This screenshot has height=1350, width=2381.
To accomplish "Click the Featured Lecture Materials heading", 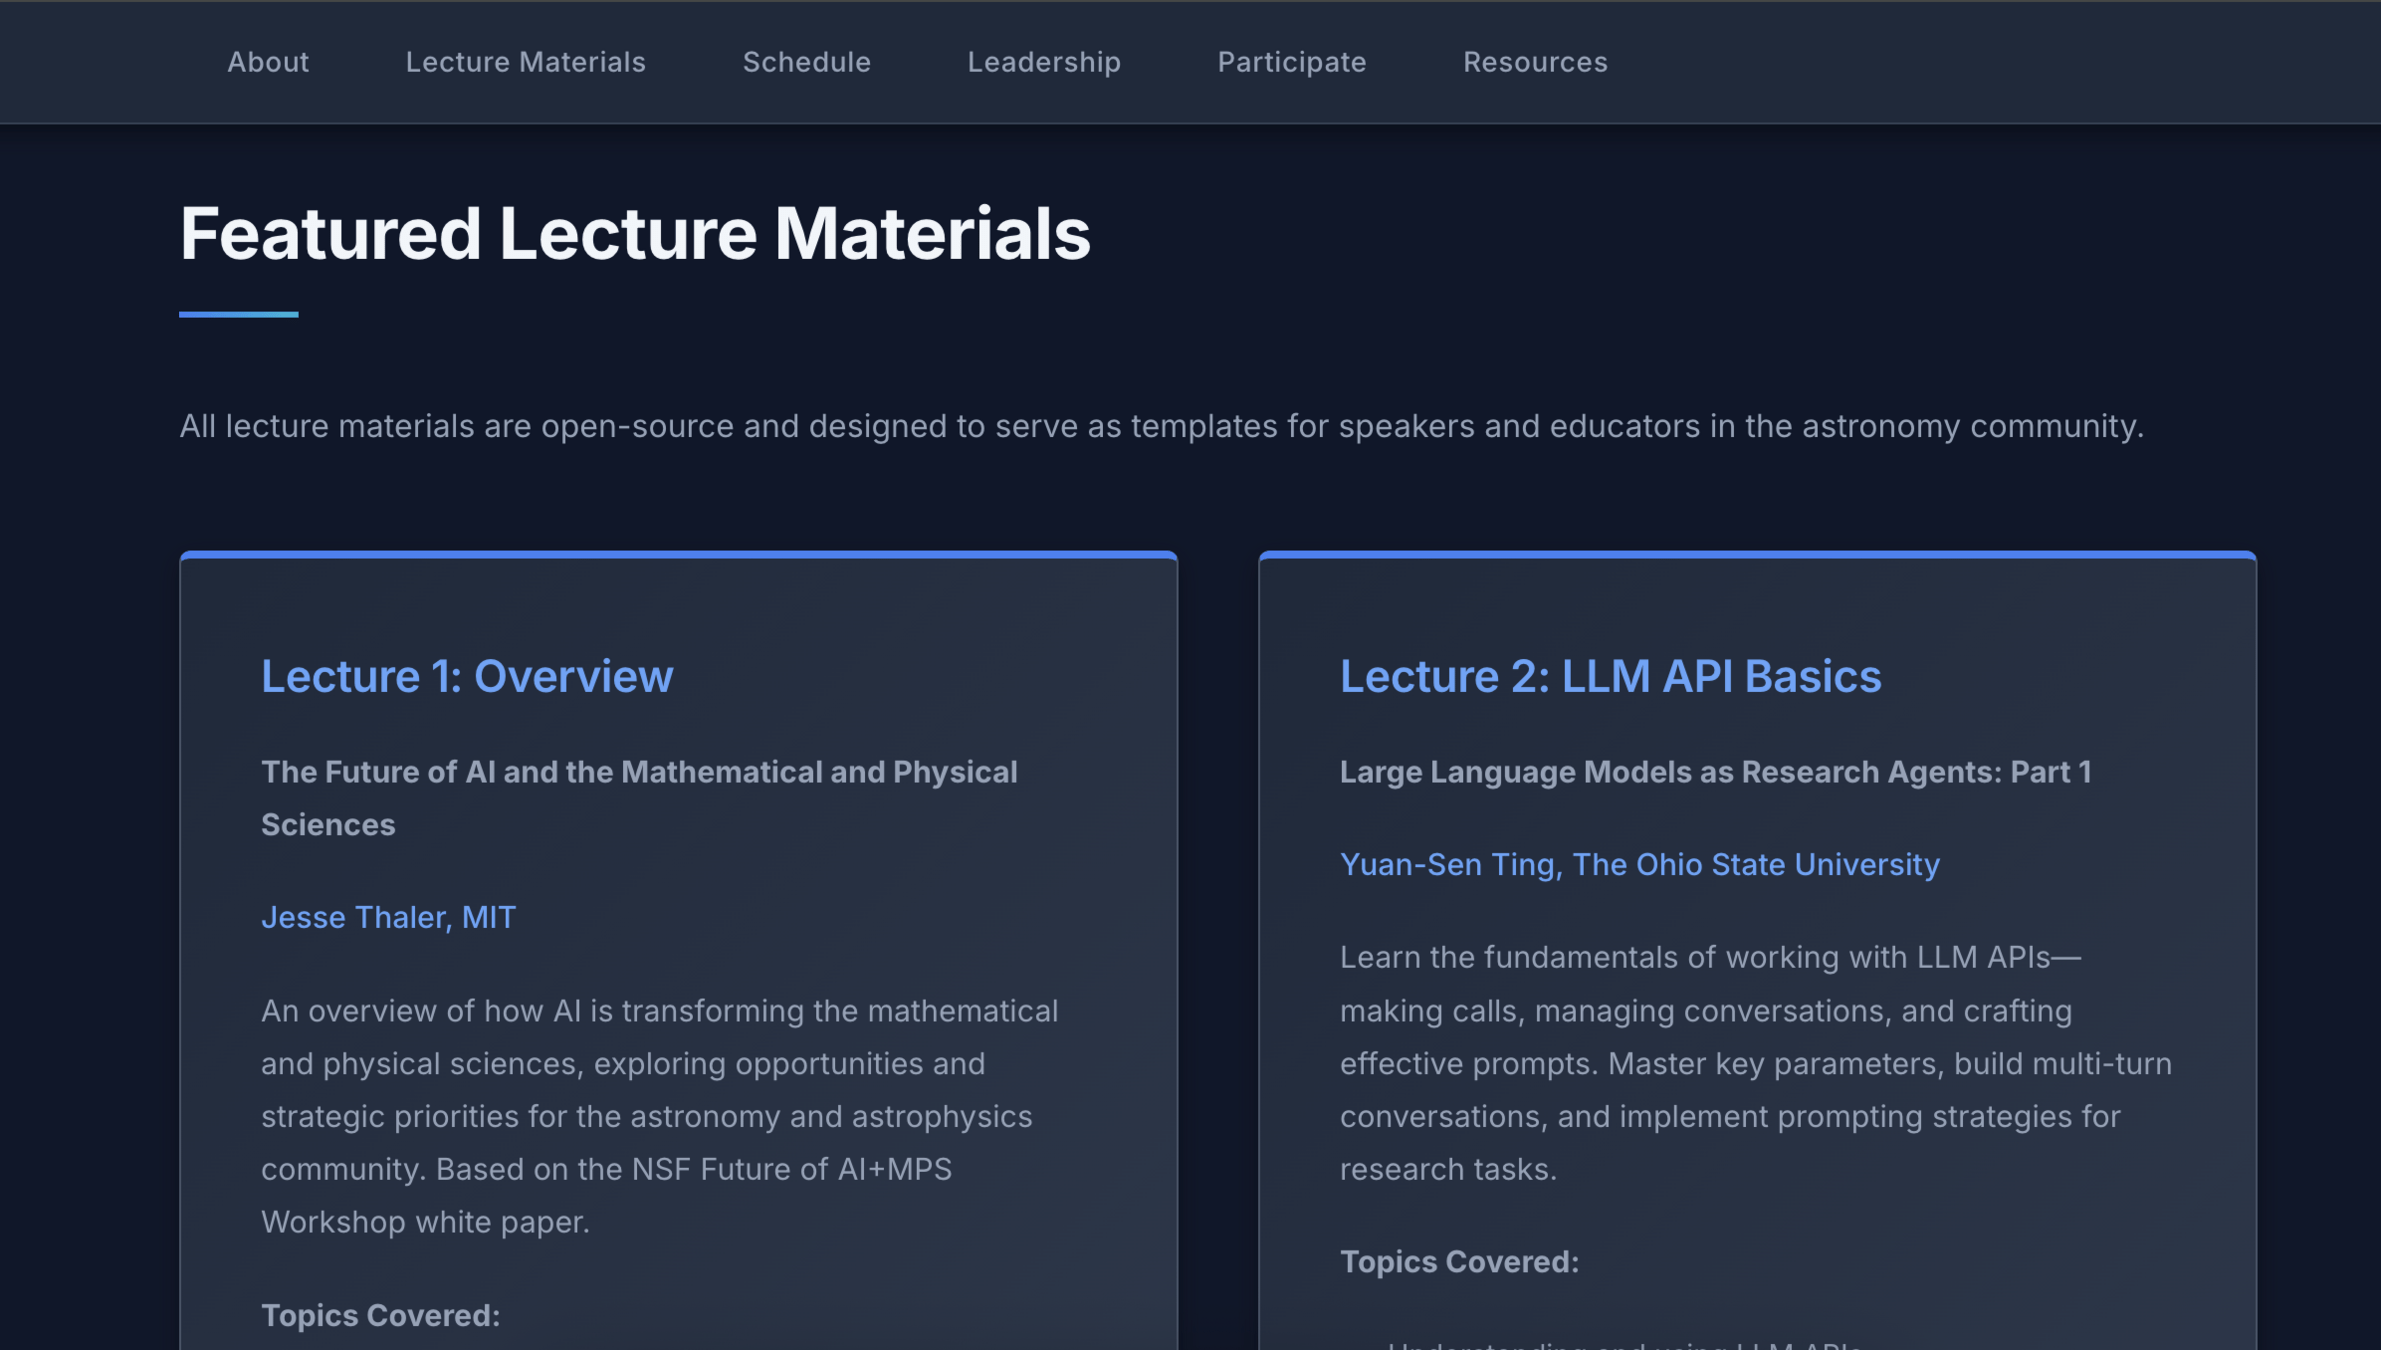I will click(634, 234).
